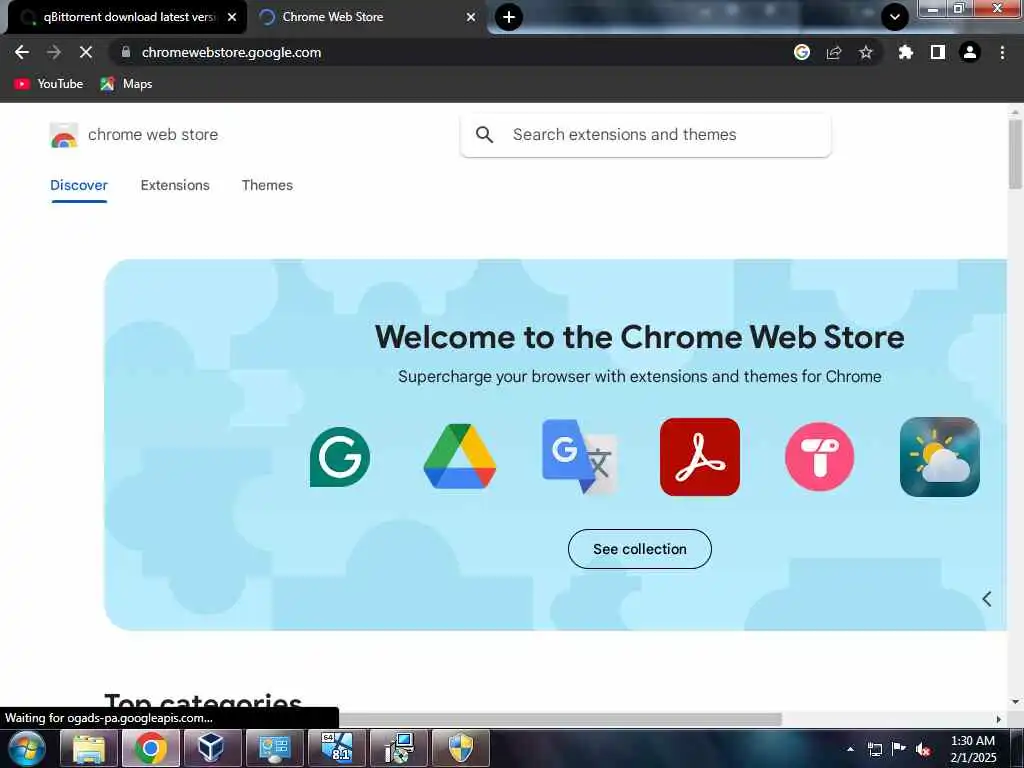Open the Themes tab
Screen dimensions: 1024x768
pyautogui.click(x=267, y=185)
